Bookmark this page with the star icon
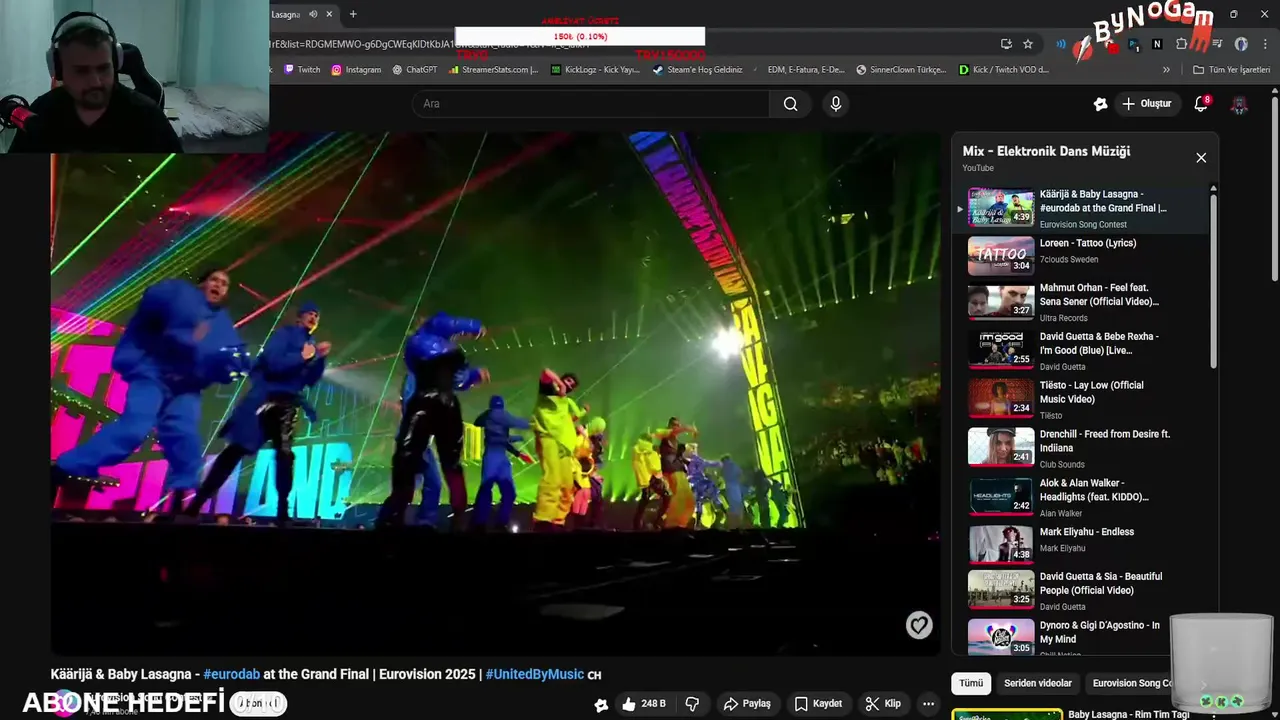The width and height of the screenshot is (1280, 720). click(x=1028, y=44)
